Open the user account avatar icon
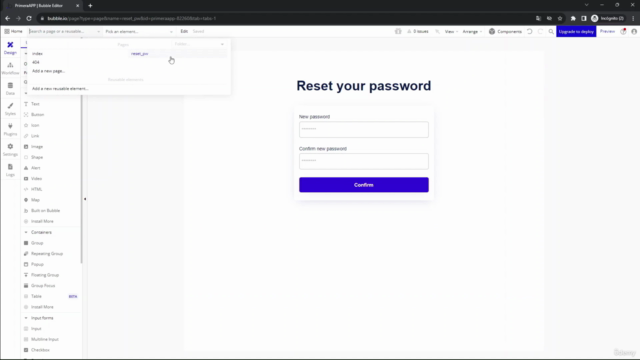Screen dimensions: 640x360 pyautogui.click(x=634, y=31)
